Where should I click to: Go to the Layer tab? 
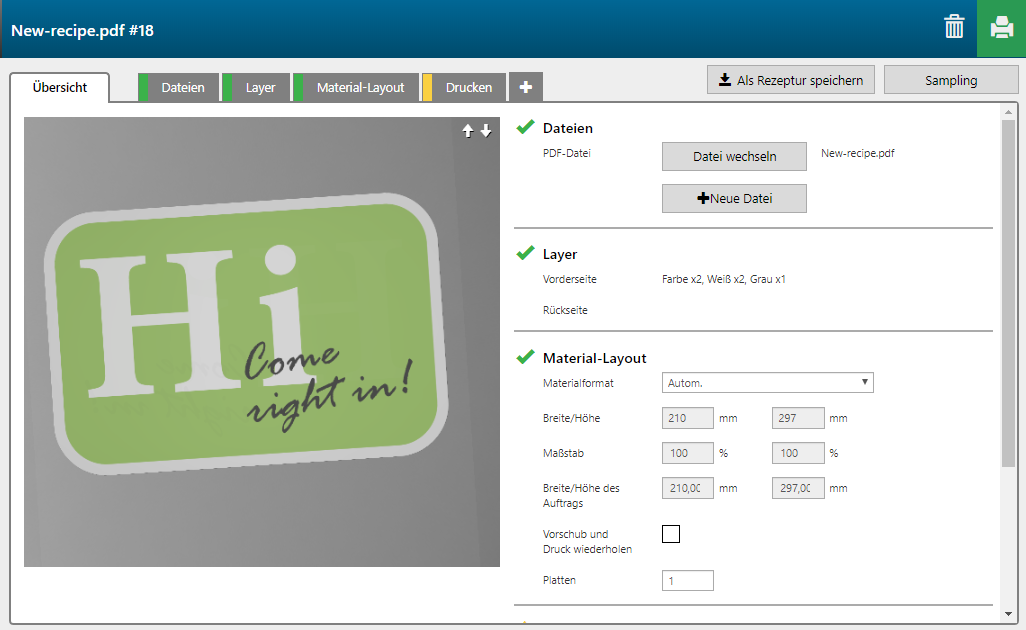pyautogui.click(x=260, y=88)
